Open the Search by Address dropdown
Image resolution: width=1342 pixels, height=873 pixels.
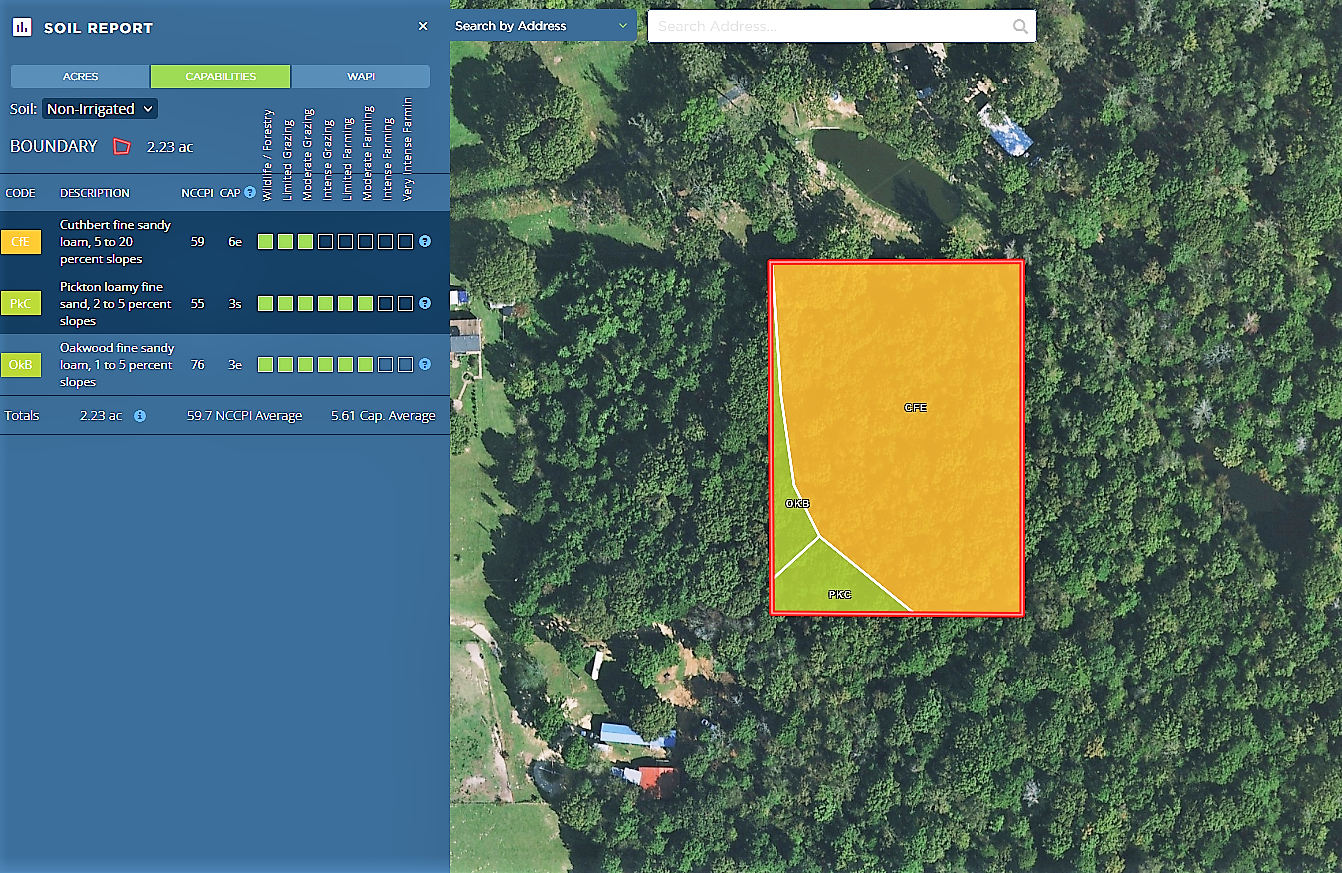tap(542, 26)
